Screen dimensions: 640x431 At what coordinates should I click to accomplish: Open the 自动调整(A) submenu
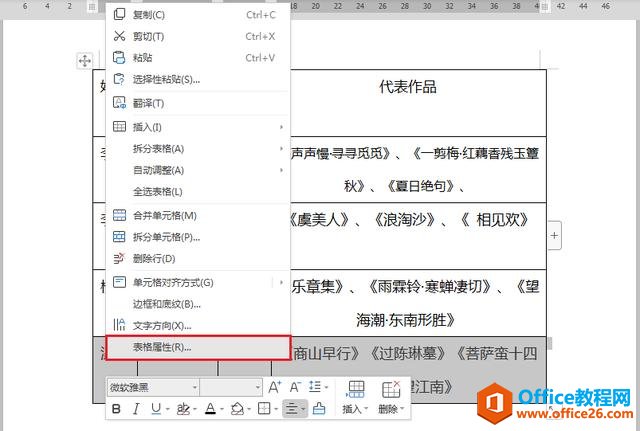pos(198,170)
